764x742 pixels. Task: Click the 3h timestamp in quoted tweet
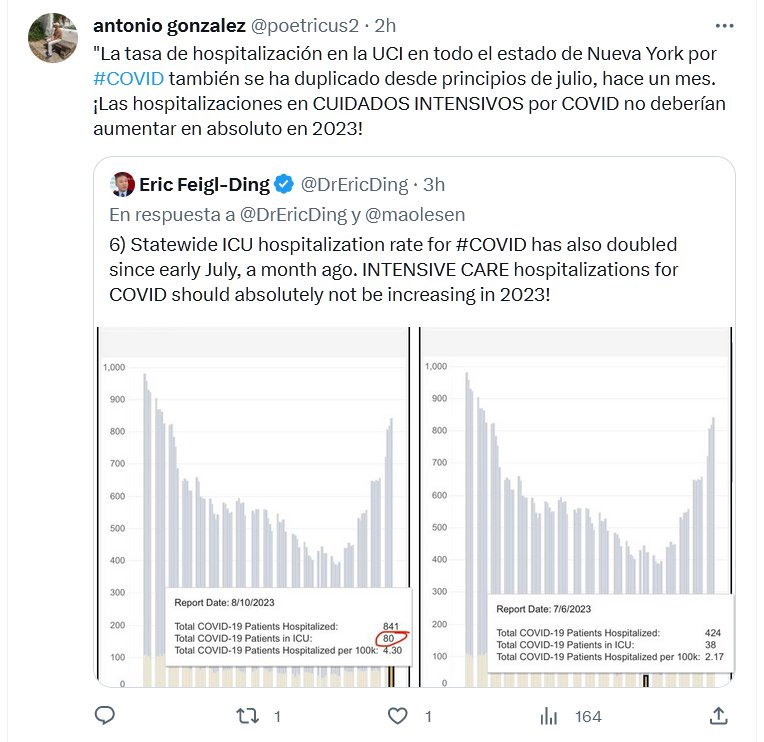tap(434, 184)
